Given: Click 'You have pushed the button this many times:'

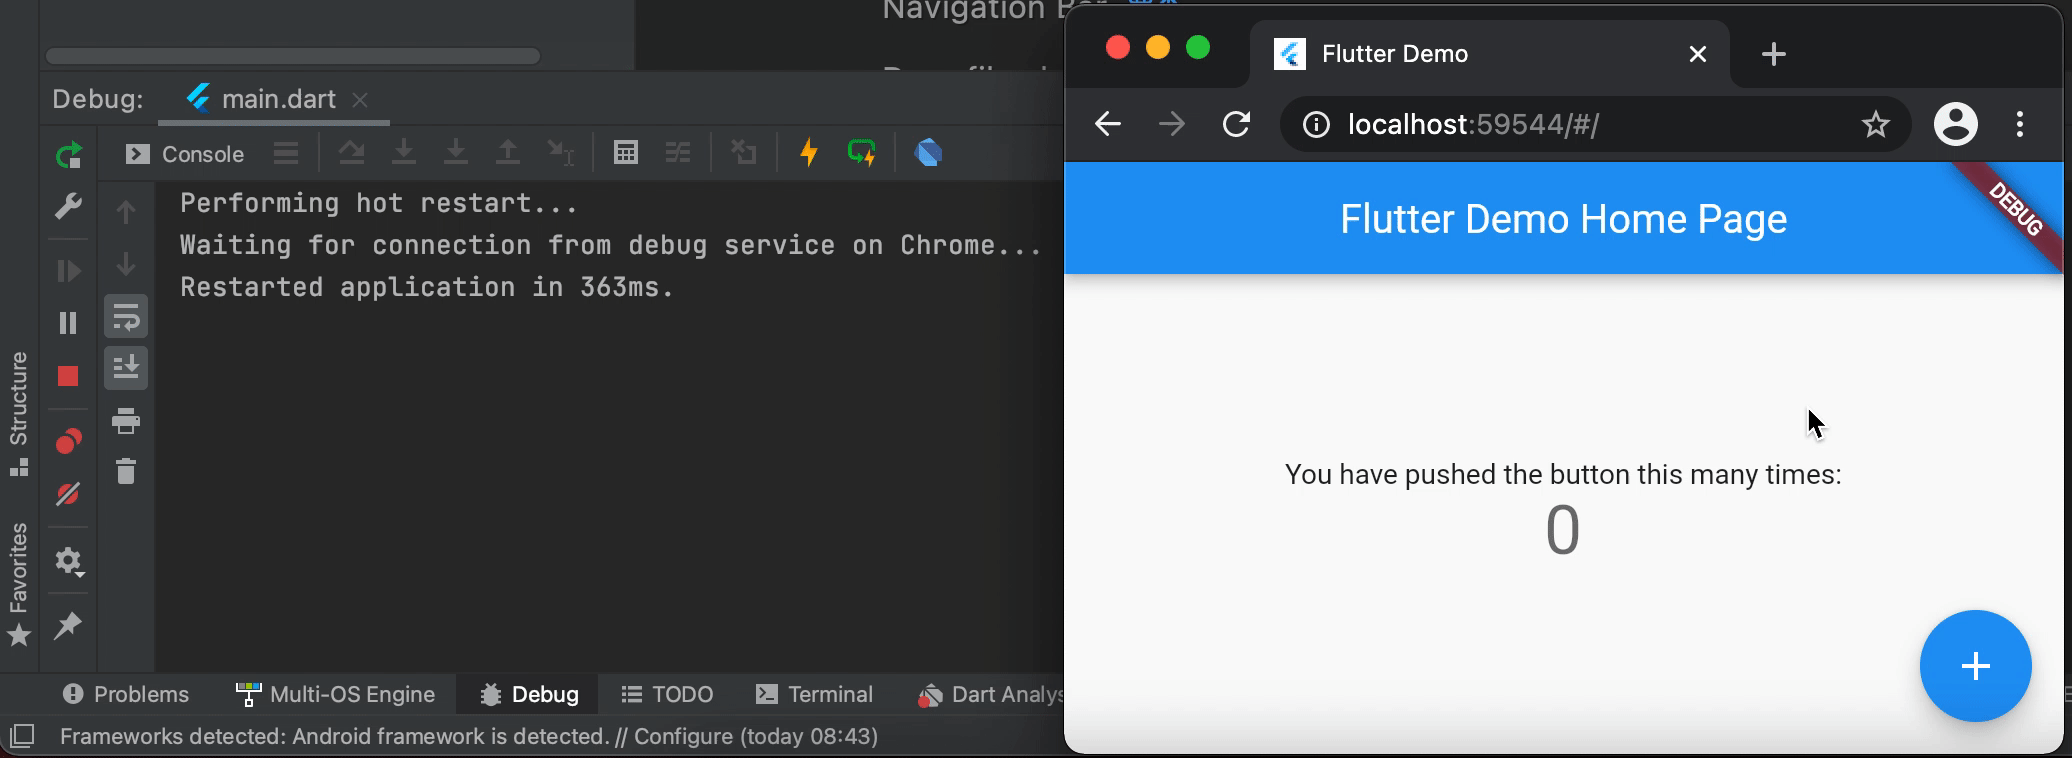Looking at the screenshot, I should tap(1563, 474).
